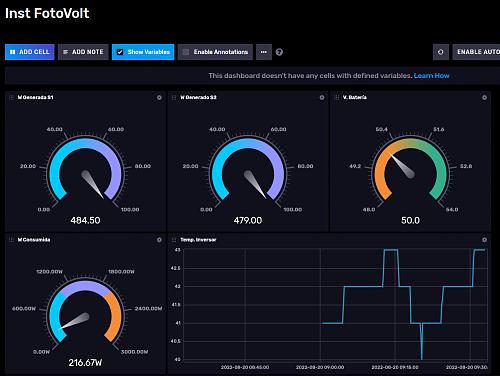Click the Temp. Inversor line at its lowest dip

[x=422, y=358]
